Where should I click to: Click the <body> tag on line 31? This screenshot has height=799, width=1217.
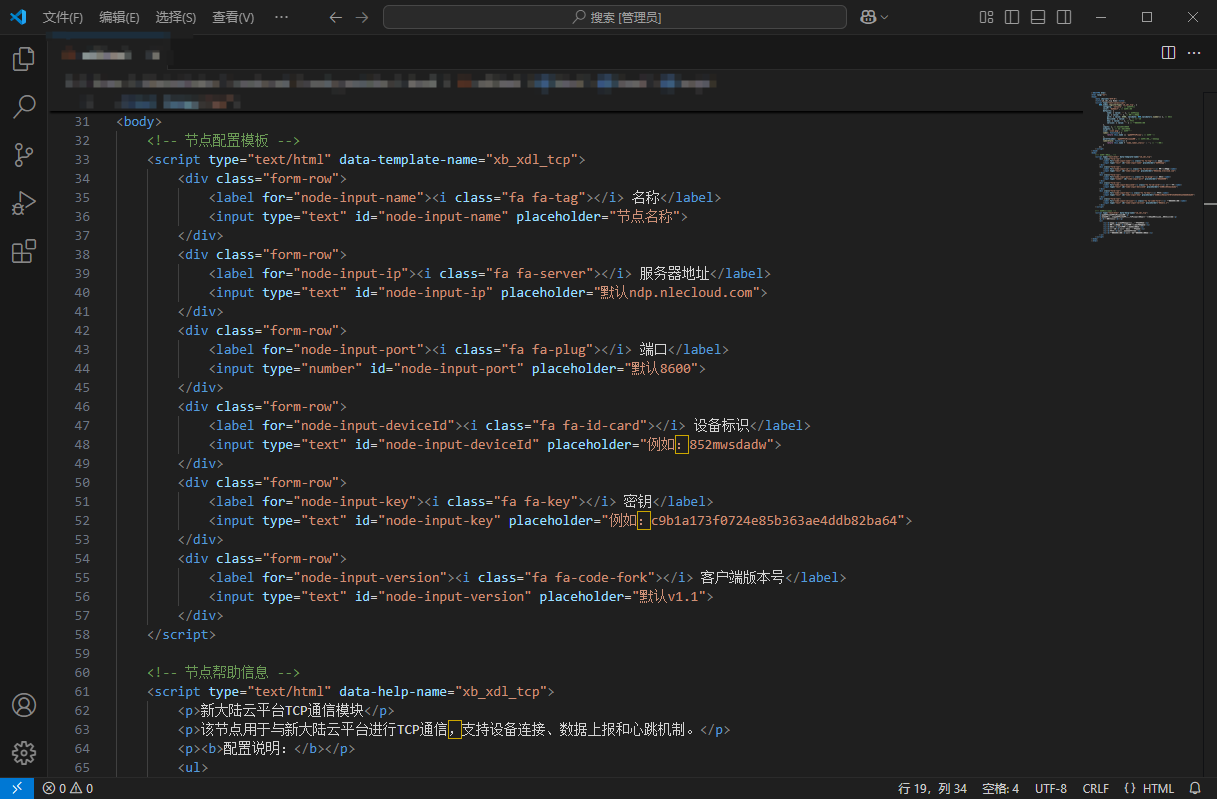pyautogui.click(x=139, y=121)
